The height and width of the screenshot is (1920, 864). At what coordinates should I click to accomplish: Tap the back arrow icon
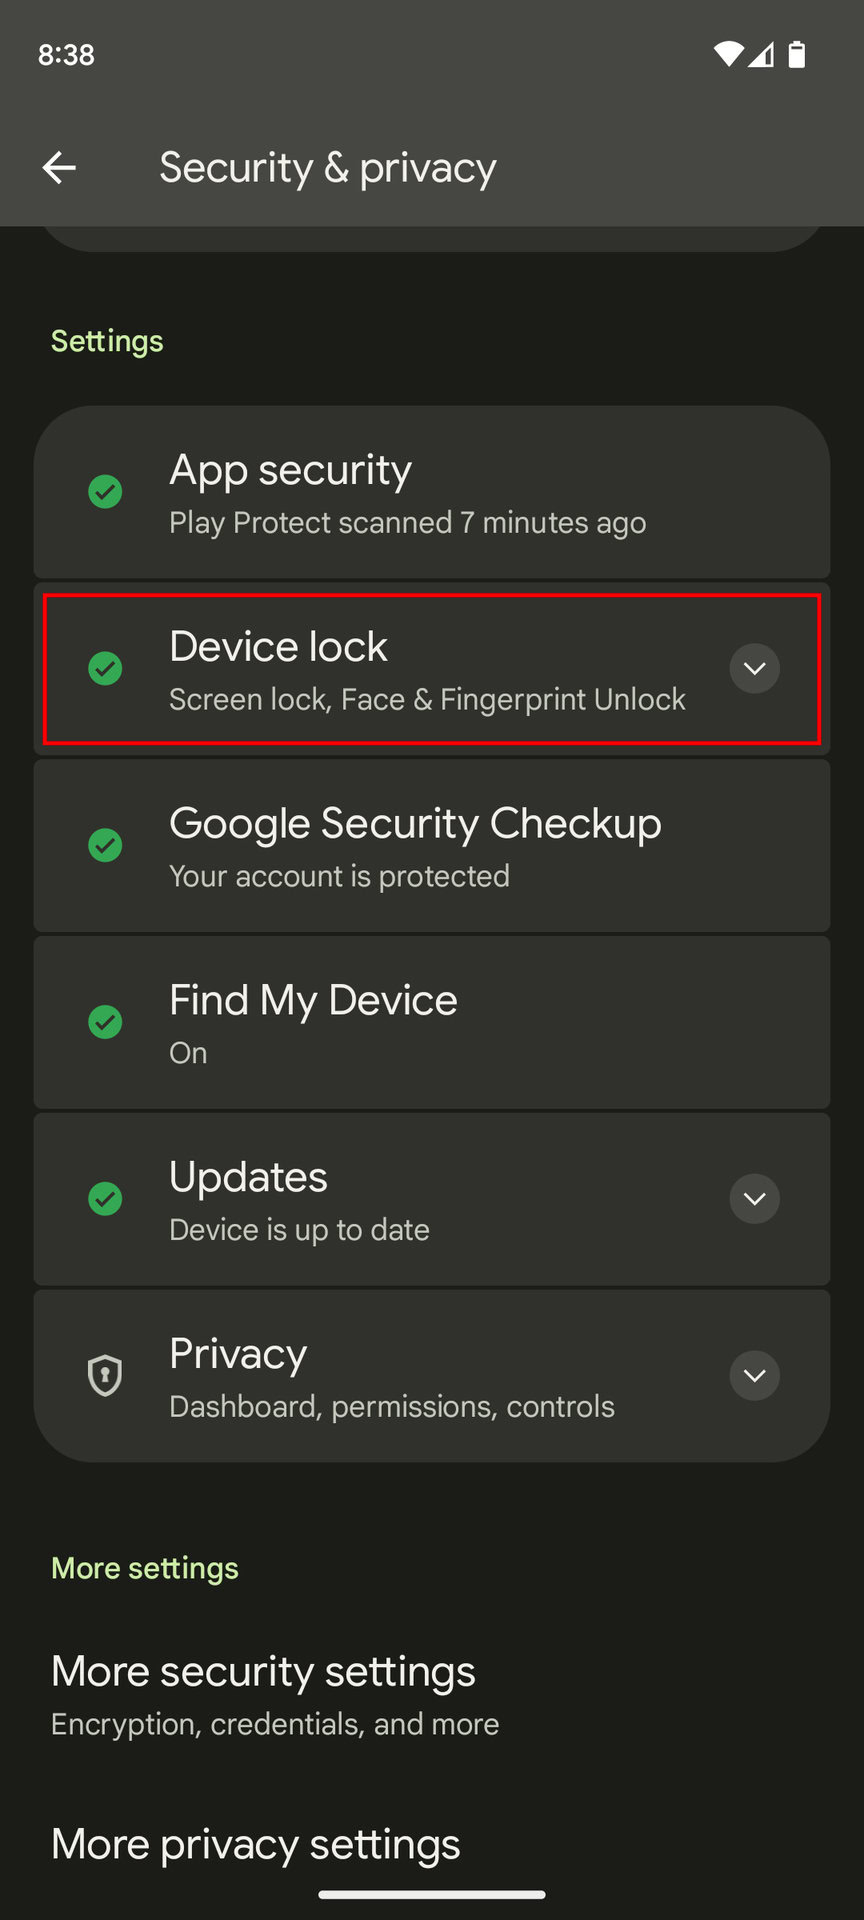[59, 168]
